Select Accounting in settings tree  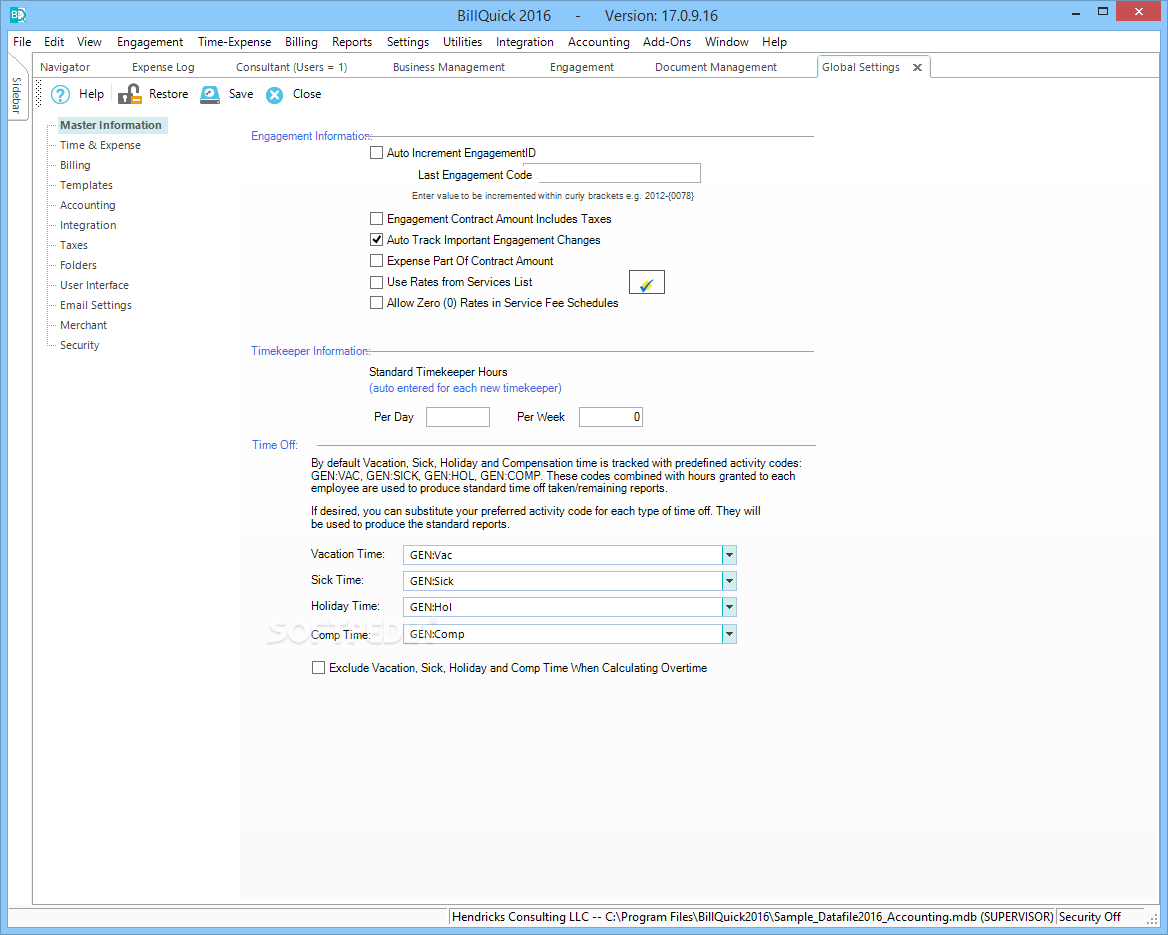coord(88,206)
